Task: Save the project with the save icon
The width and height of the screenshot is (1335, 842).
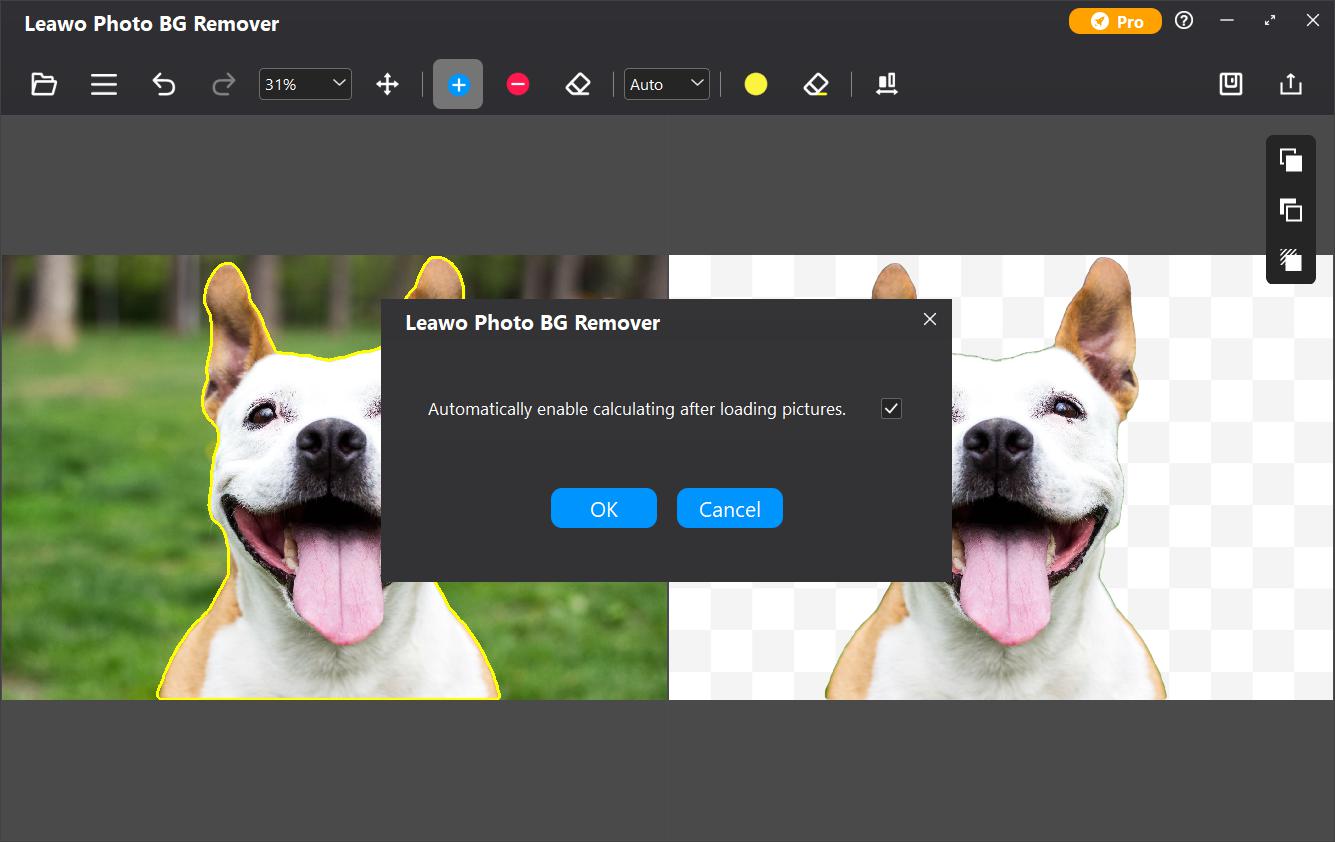Action: point(1231,85)
